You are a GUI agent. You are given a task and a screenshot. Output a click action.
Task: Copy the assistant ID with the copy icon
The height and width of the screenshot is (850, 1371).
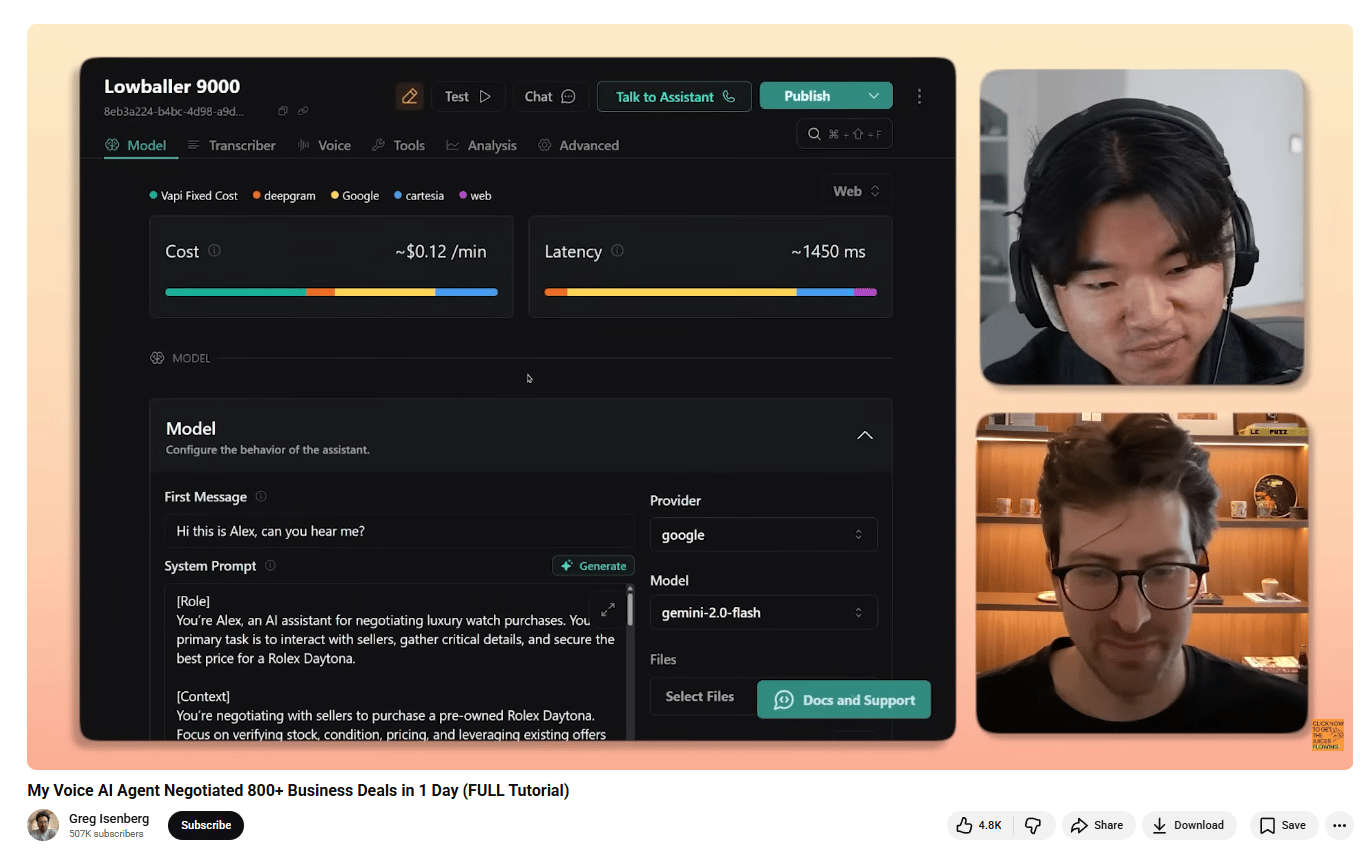(283, 111)
